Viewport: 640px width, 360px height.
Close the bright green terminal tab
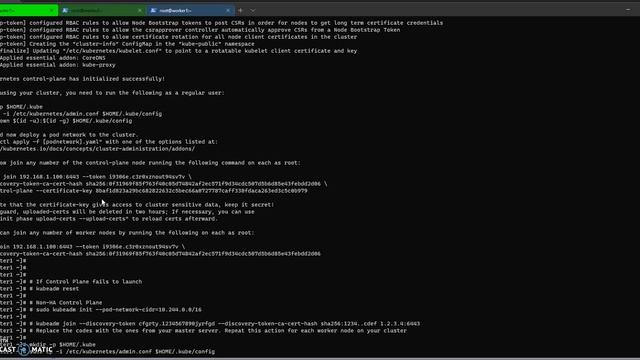(x=52, y=10)
